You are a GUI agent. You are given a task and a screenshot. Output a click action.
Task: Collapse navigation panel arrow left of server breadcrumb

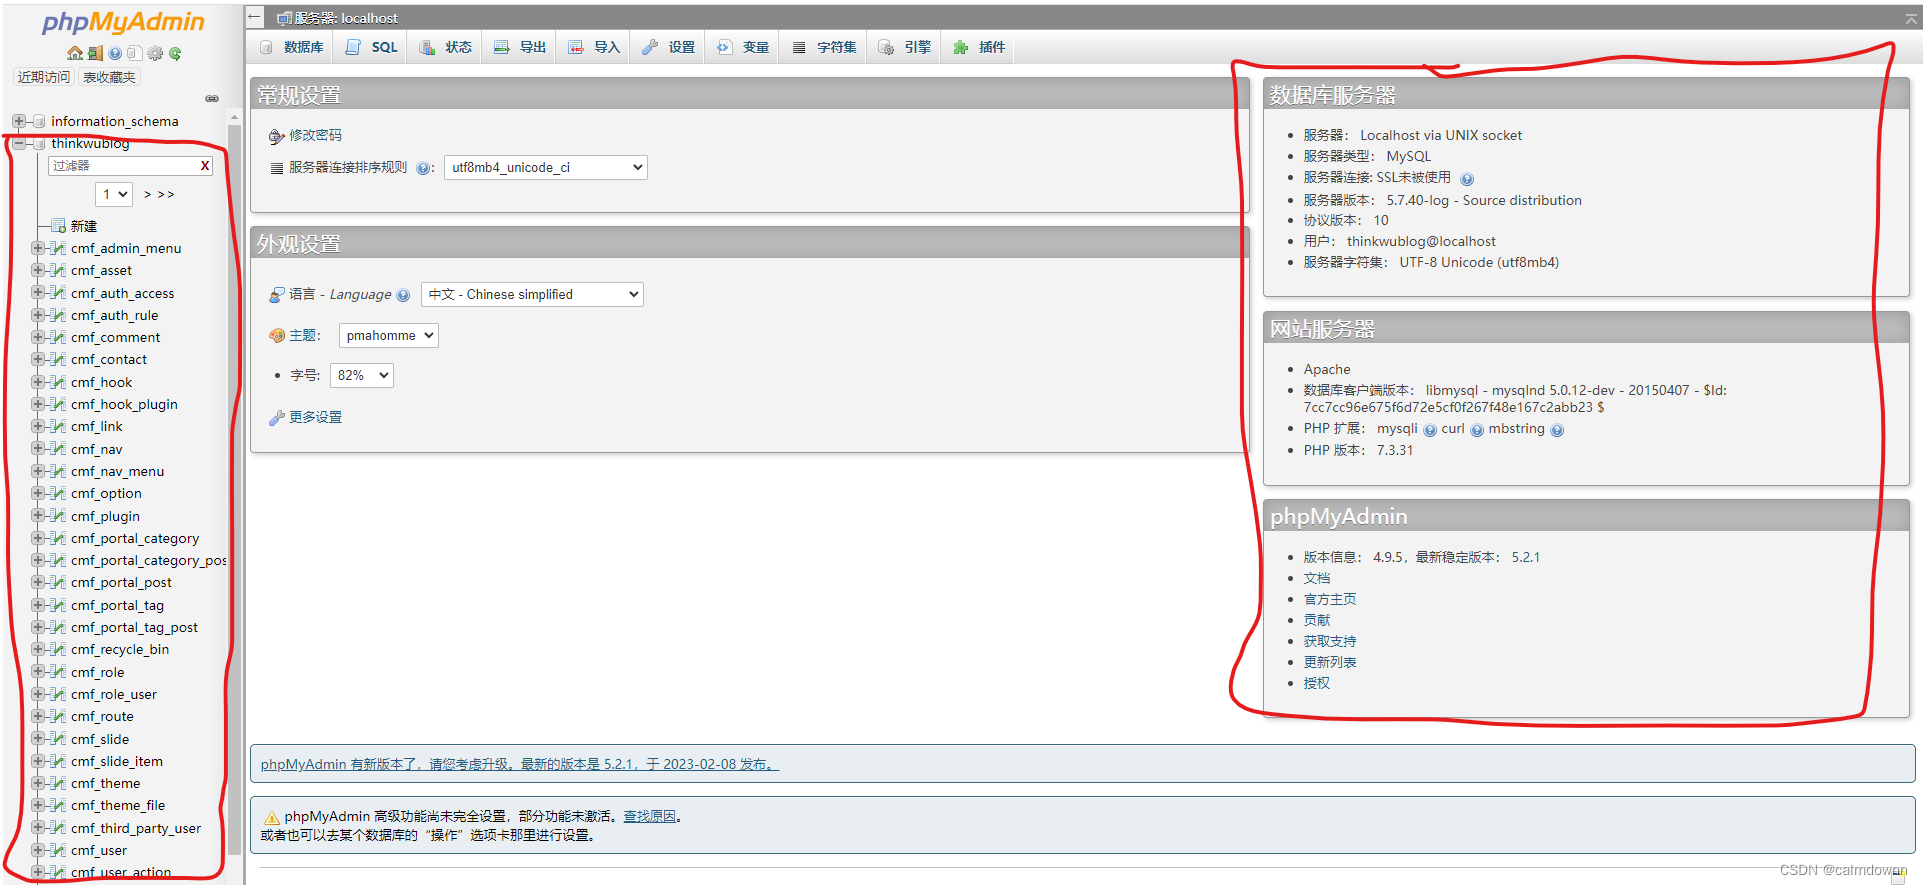[x=255, y=17]
